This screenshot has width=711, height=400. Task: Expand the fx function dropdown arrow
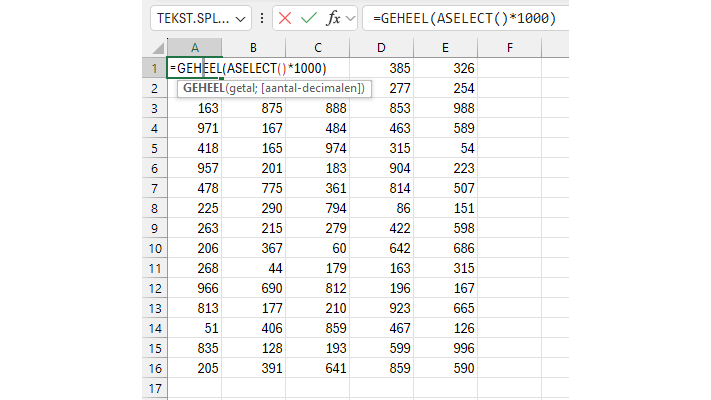coord(350,19)
